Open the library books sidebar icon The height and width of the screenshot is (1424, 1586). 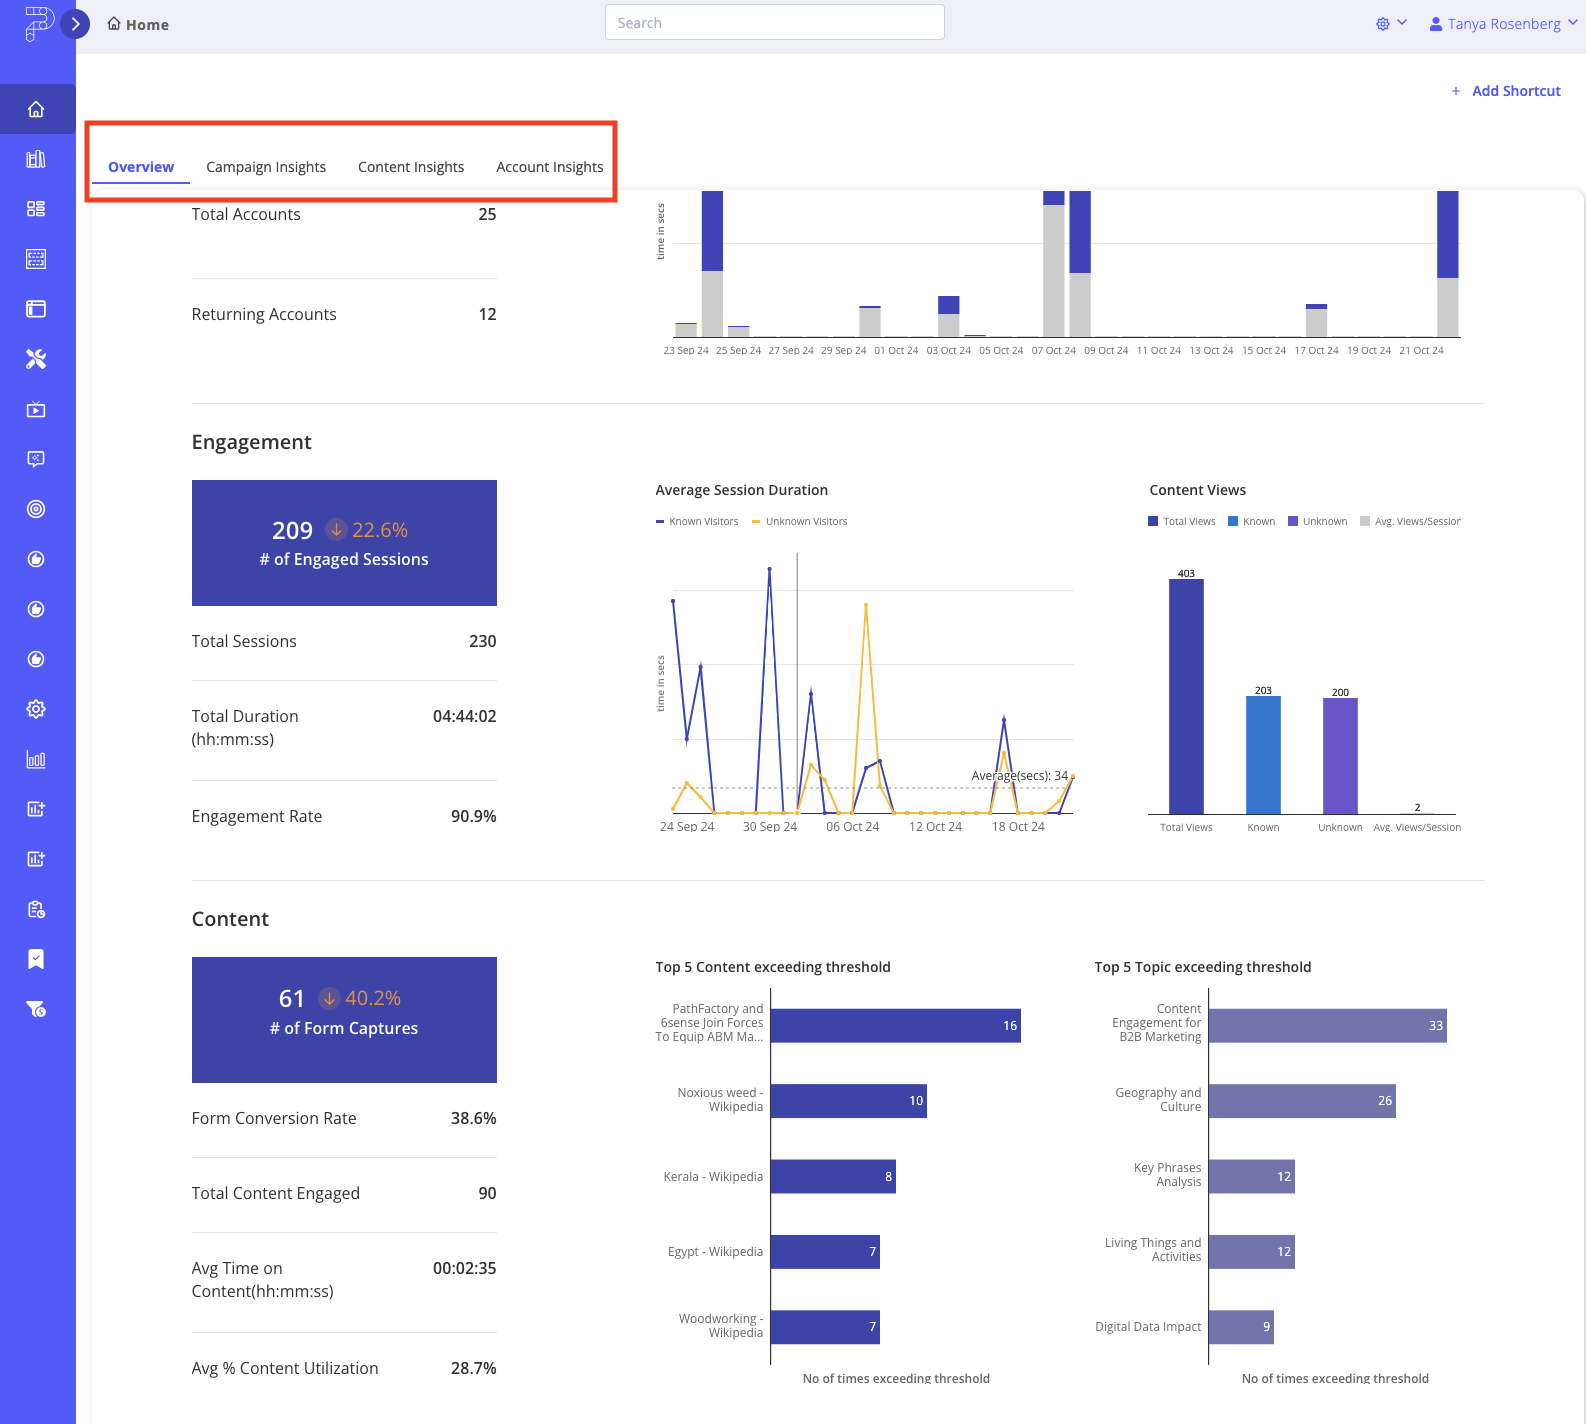pos(36,159)
